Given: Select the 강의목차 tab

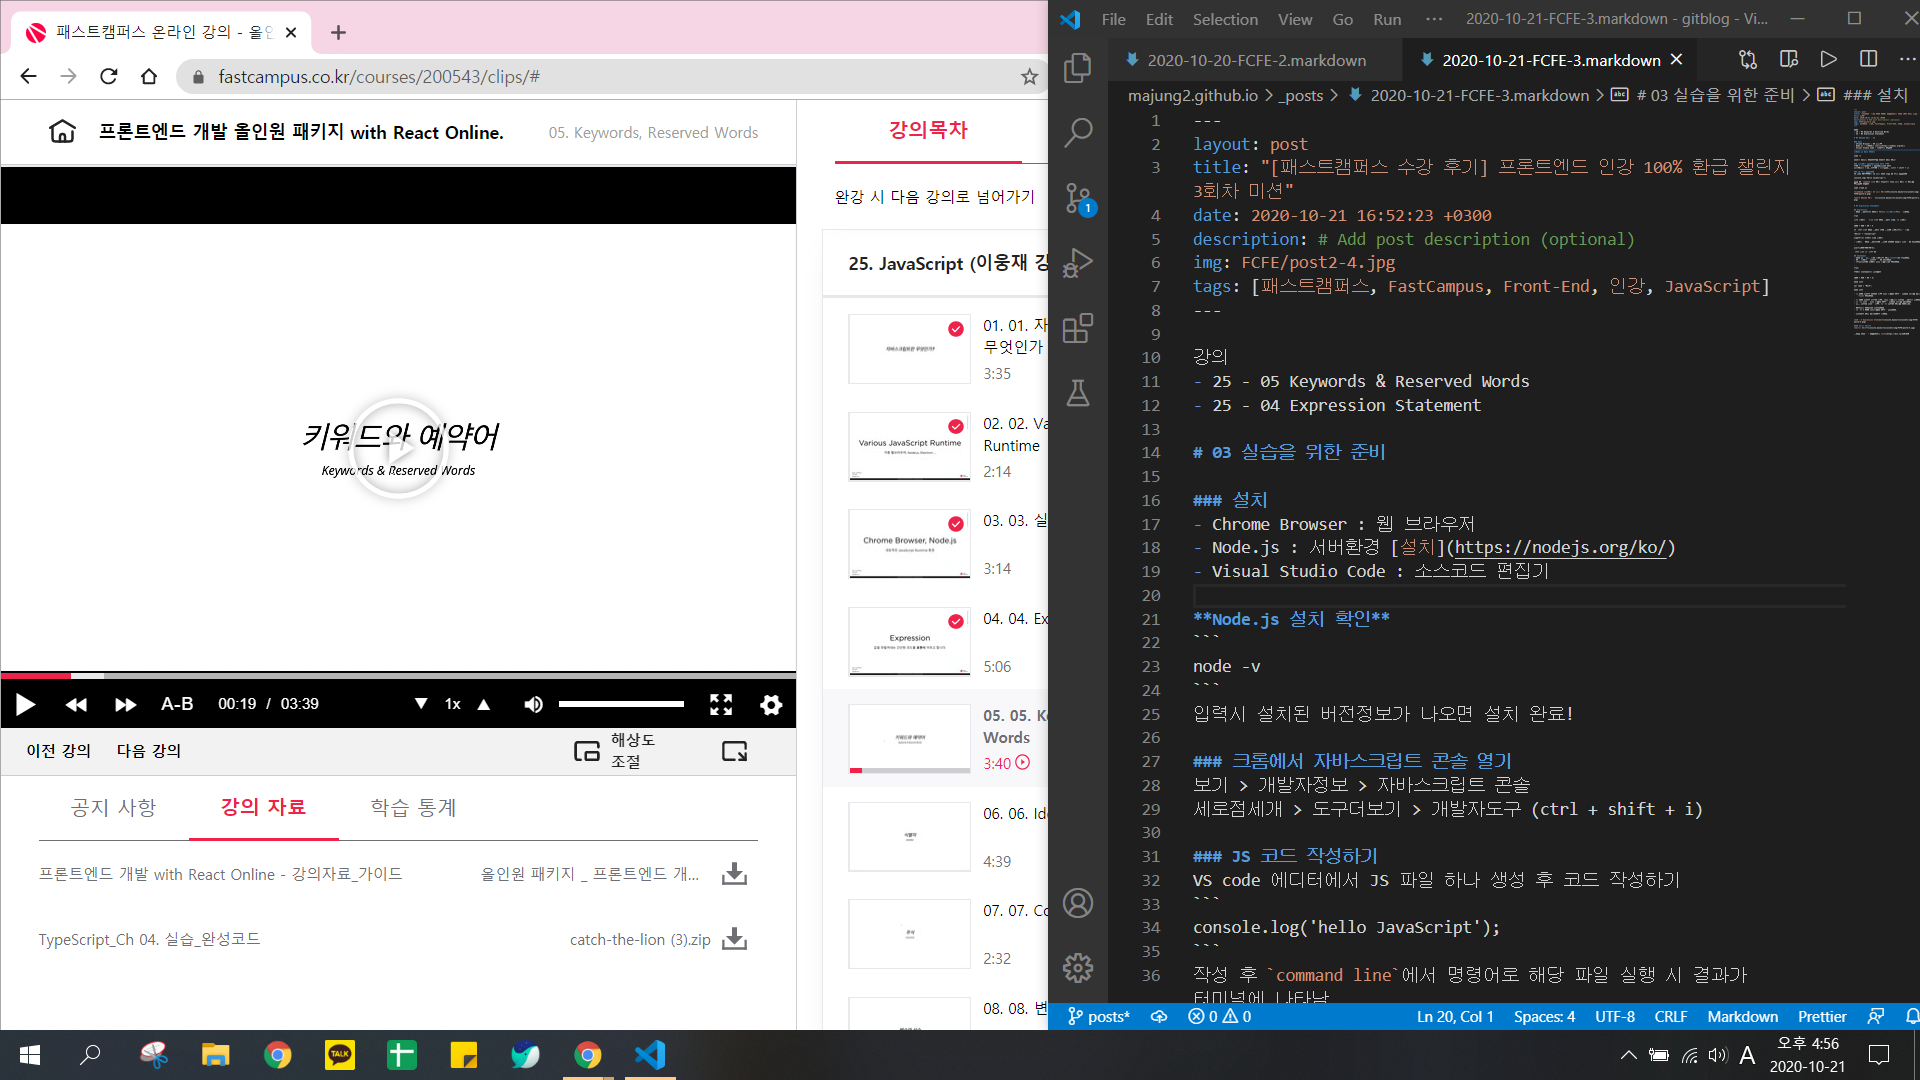Looking at the screenshot, I should coord(928,130).
